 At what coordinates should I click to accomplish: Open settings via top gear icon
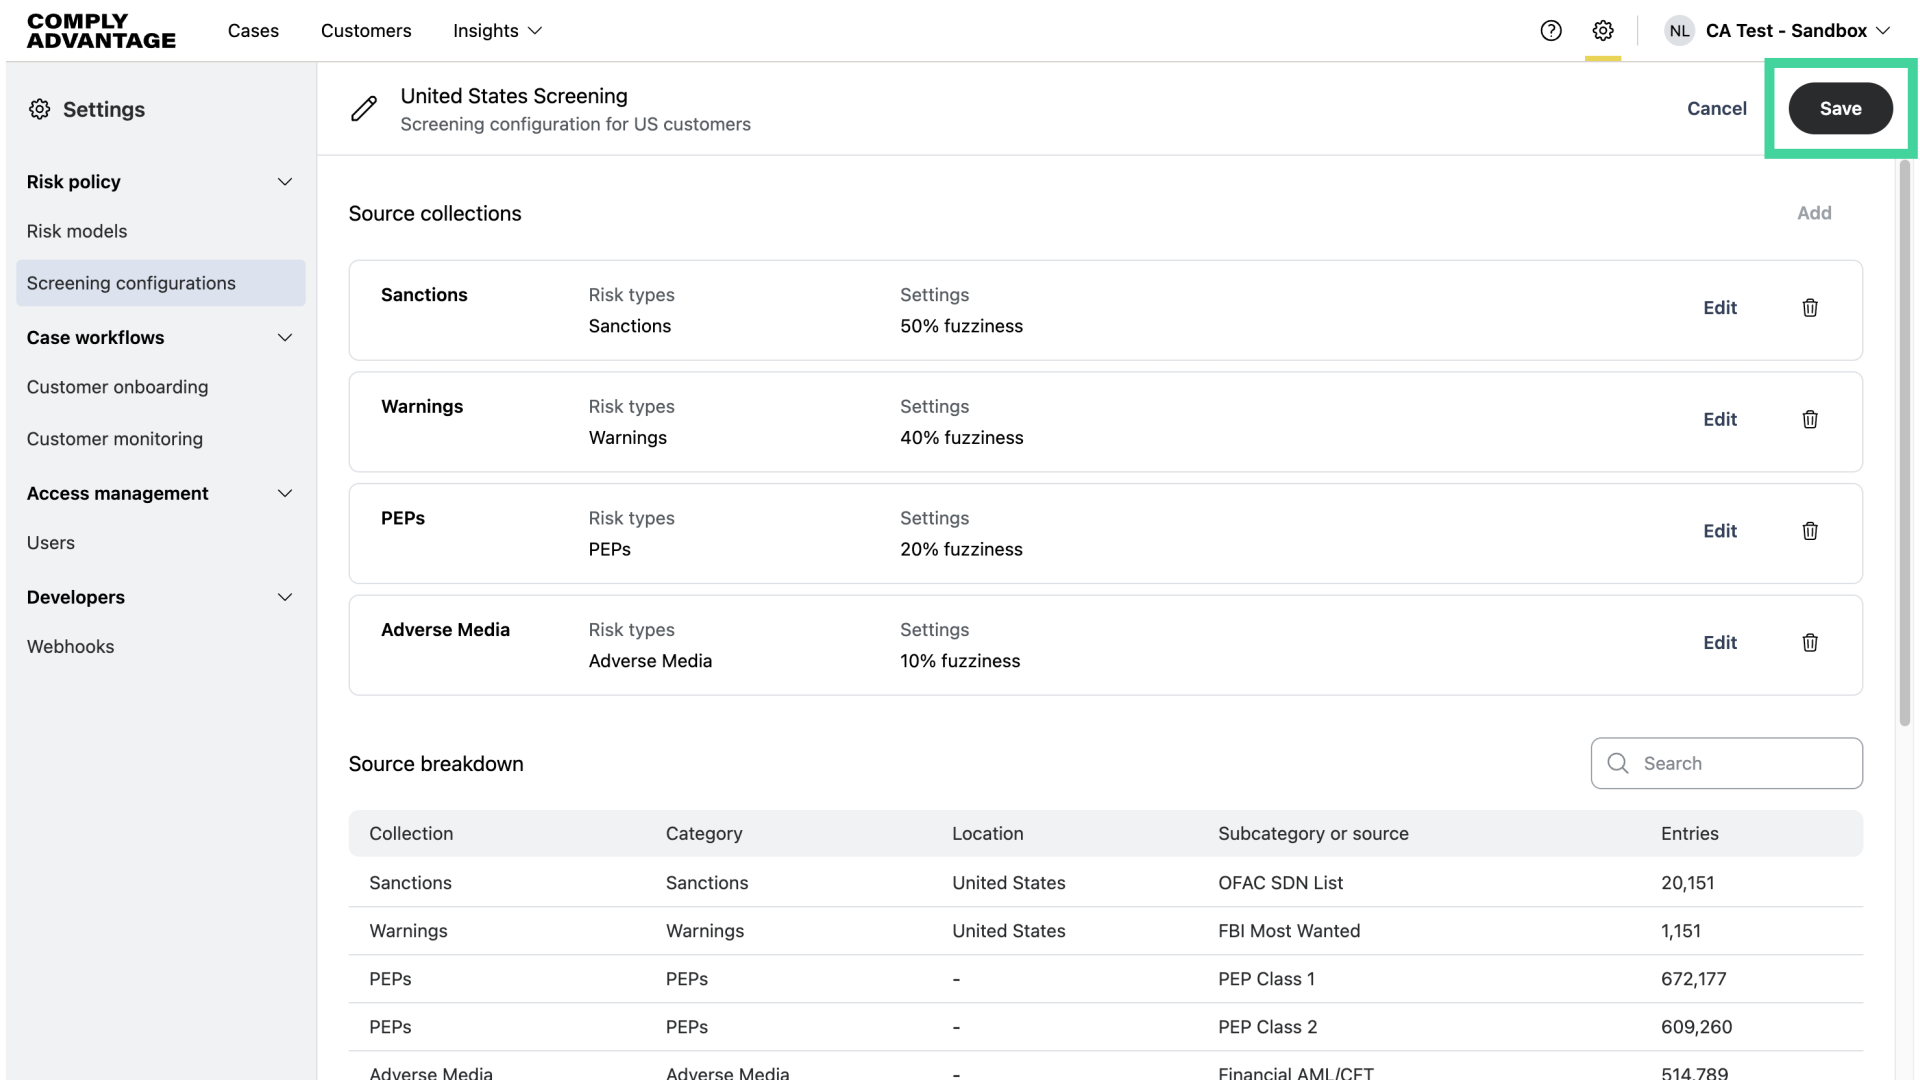pyautogui.click(x=1603, y=31)
